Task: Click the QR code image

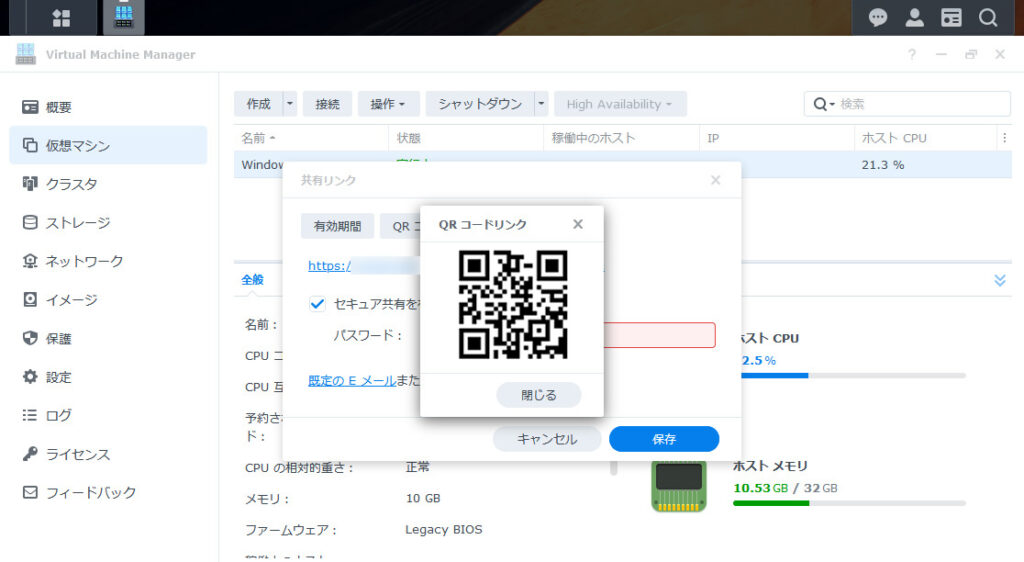Action: tap(513, 304)
